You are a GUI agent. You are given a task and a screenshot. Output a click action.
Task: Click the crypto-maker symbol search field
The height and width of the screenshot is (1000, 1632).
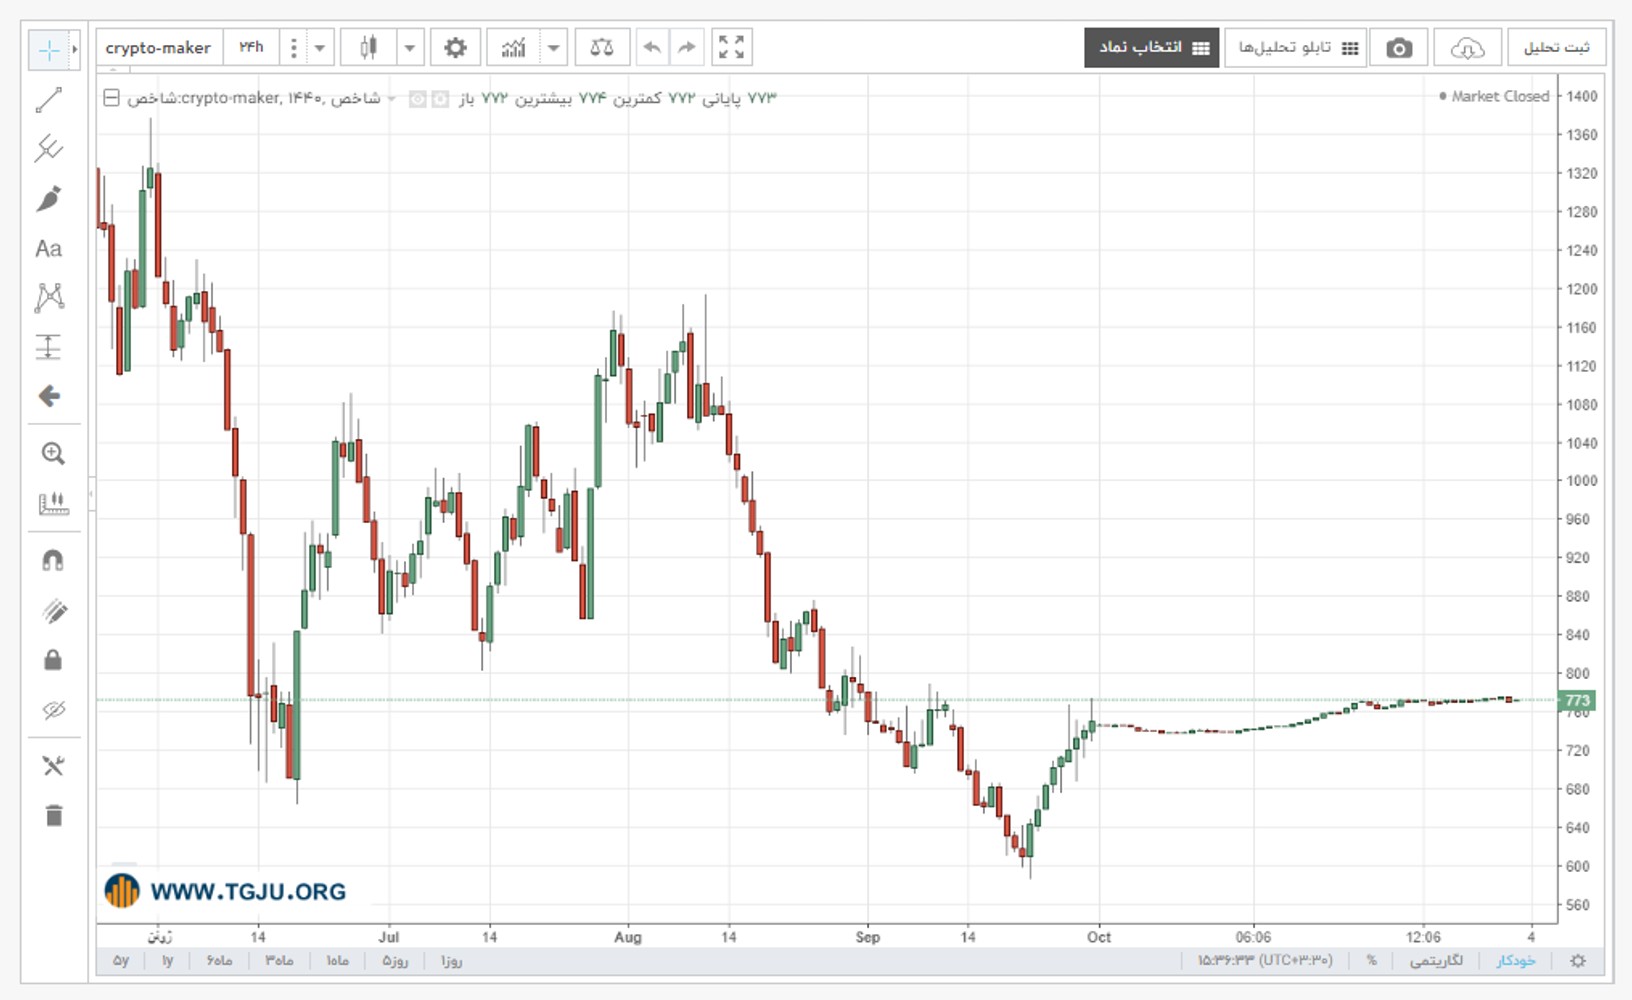click(x=159, y=47)
